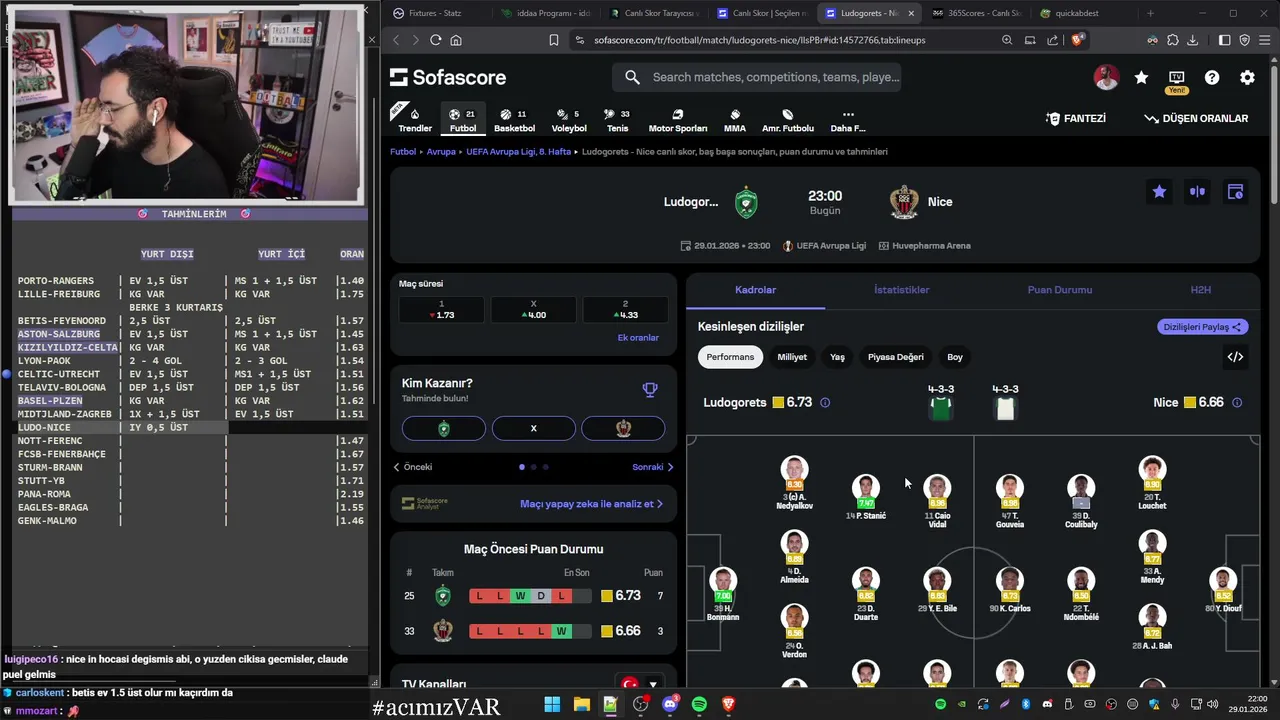Viewport: 1280px width, 720px height.
Task: Open Spotify from the taskbar
Action: point(699,705)
